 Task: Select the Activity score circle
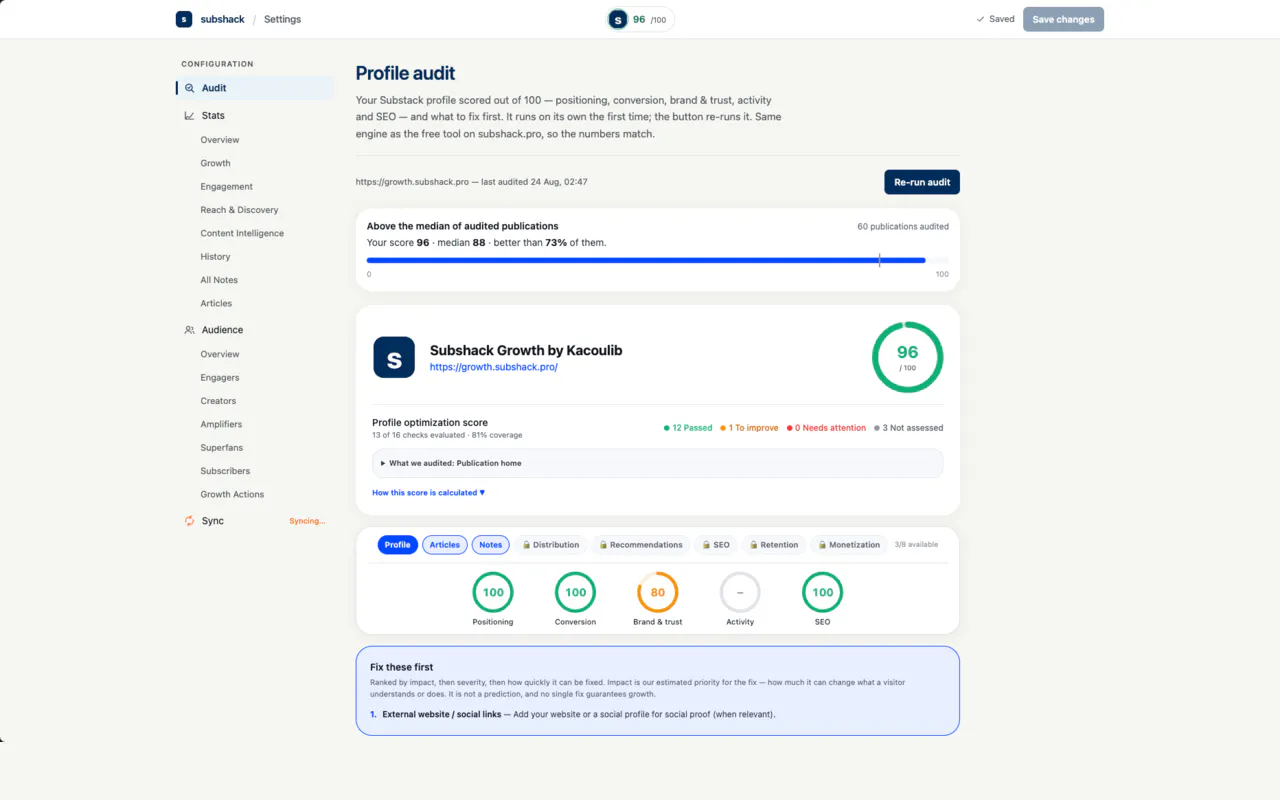740,592
